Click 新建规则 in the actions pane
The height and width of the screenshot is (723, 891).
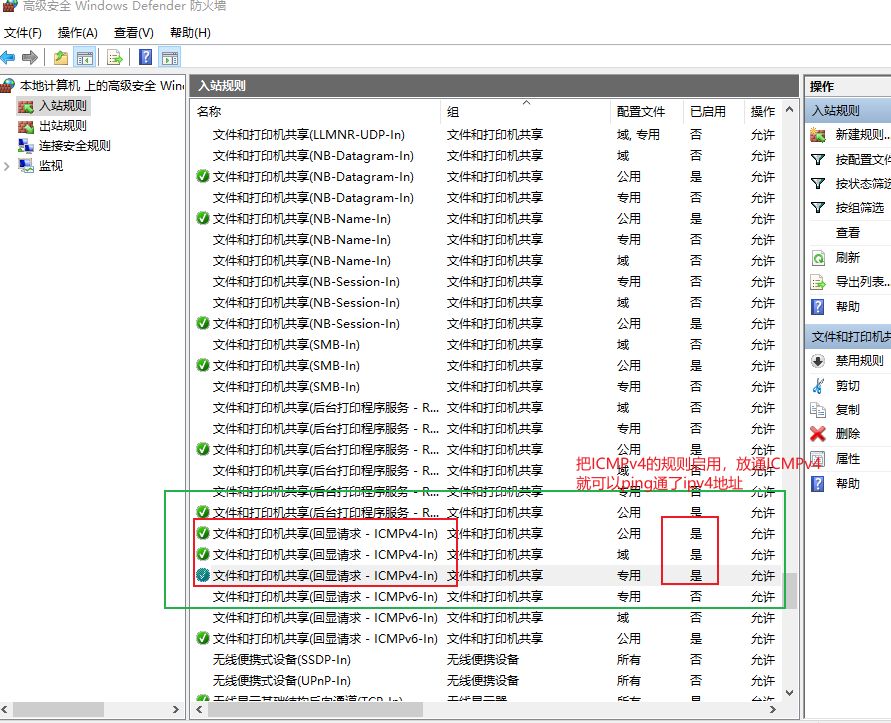pos(861,135)
